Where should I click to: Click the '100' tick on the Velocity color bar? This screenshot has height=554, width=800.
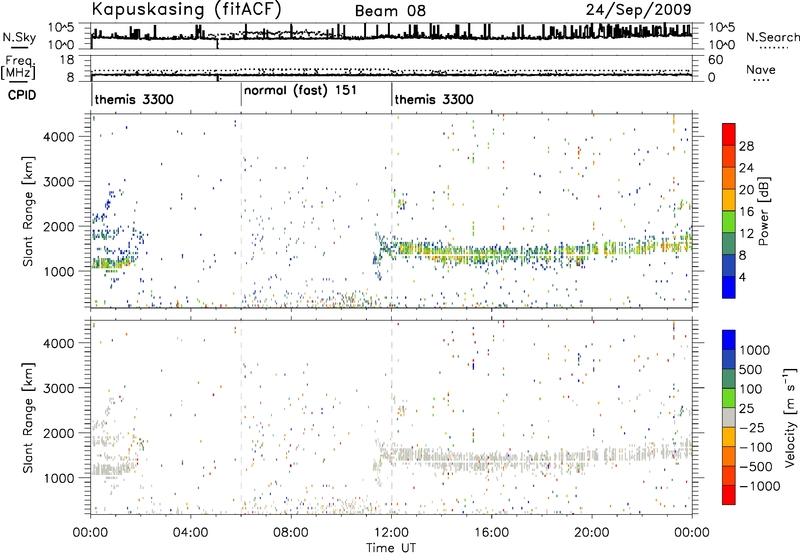click(751, 389)
